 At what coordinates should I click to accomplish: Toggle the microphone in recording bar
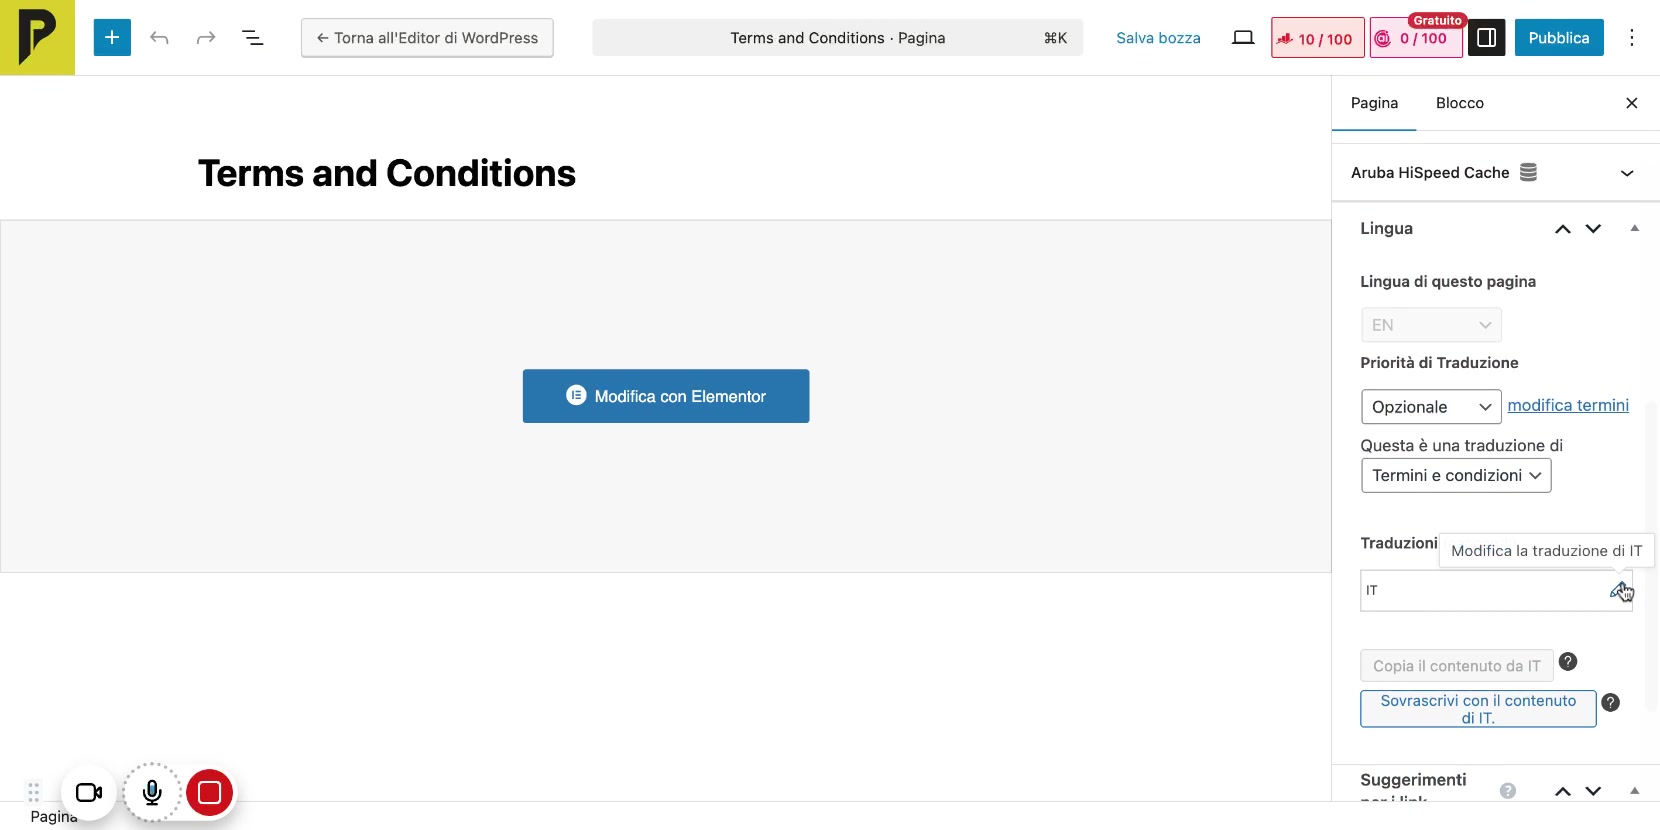(152, 793)
